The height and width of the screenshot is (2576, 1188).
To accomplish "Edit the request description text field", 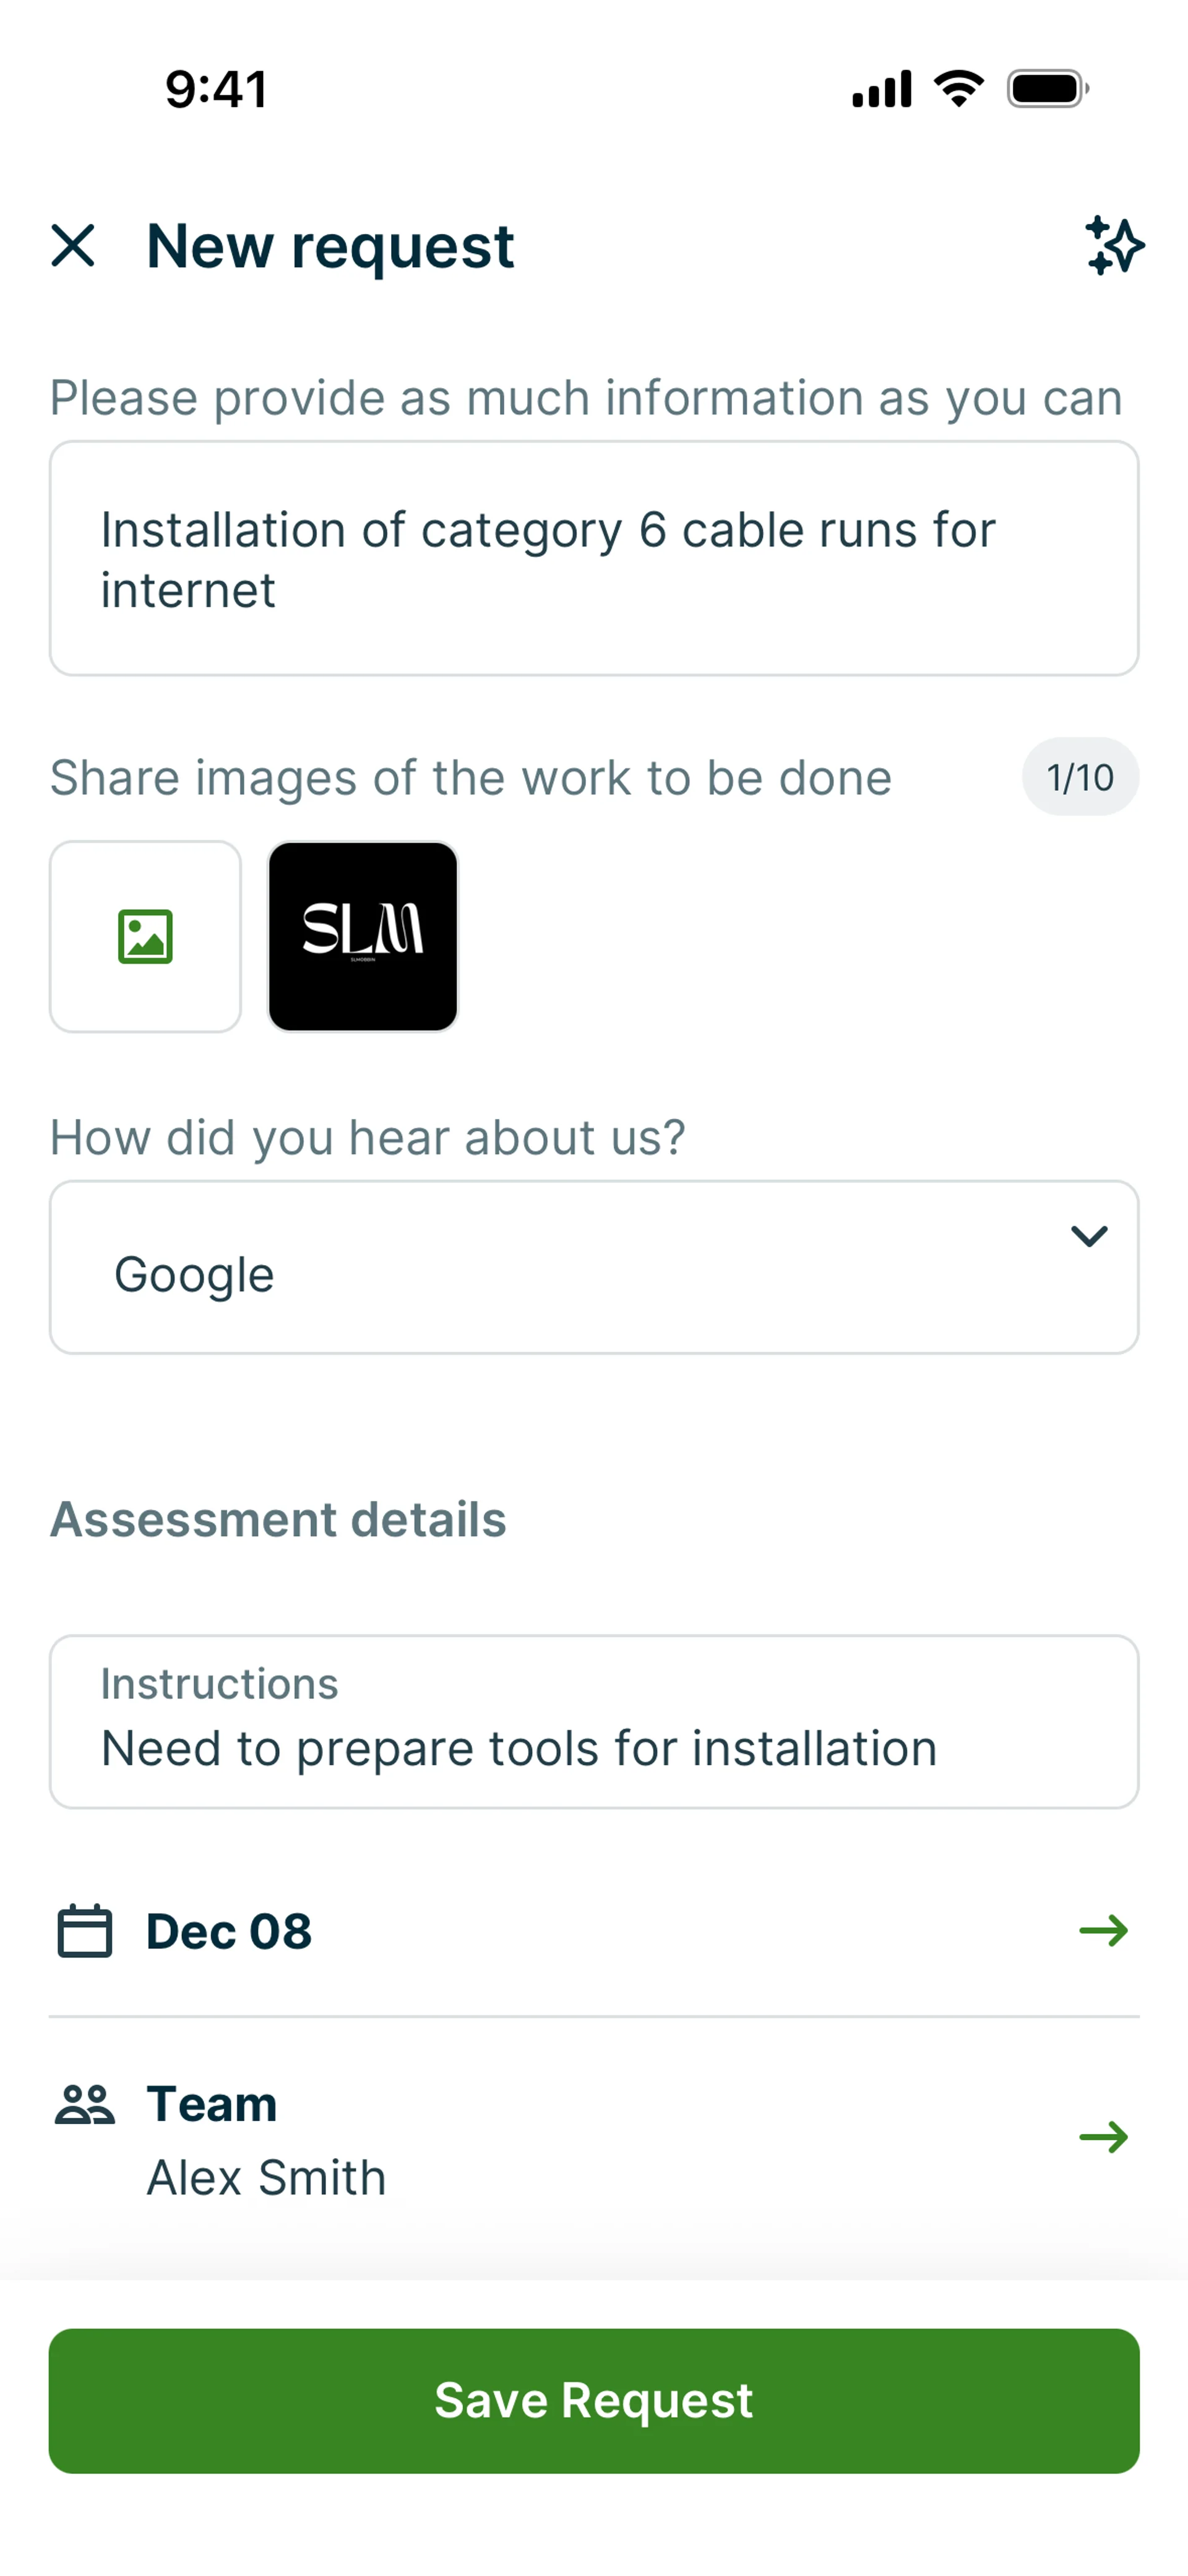I will [x=594, y=558].
